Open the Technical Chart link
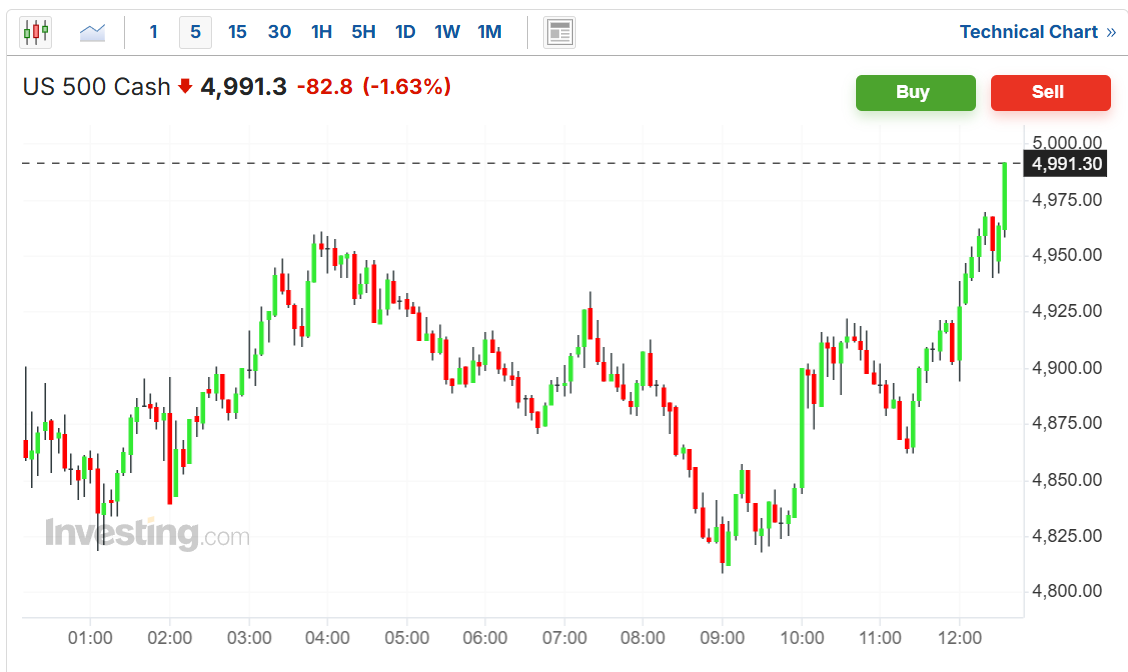Image resolution: width=1128 pixels, height=672 pixels. pos(1037,32)
